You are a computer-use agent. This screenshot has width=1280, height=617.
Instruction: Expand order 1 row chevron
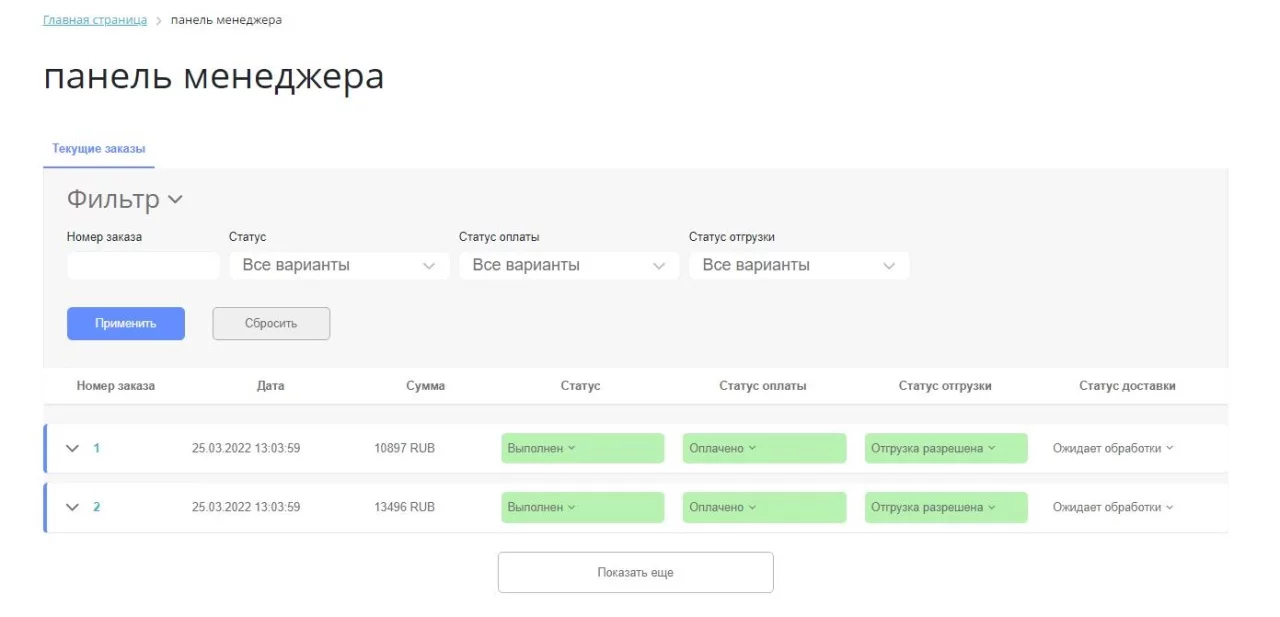72,449
